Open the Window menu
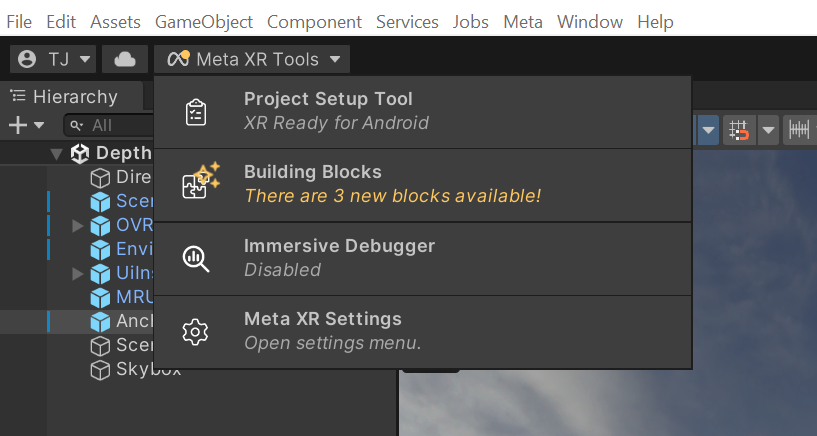817x436 pixels. coord(590,21)
